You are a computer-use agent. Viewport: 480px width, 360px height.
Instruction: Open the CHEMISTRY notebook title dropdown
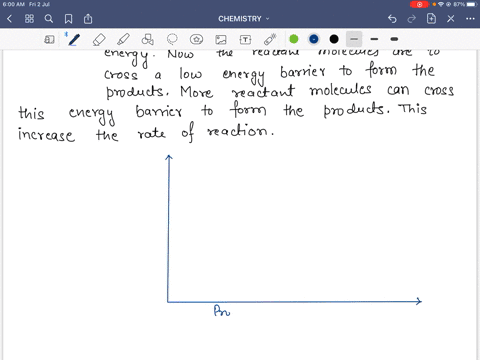click(x=244, y=19)
